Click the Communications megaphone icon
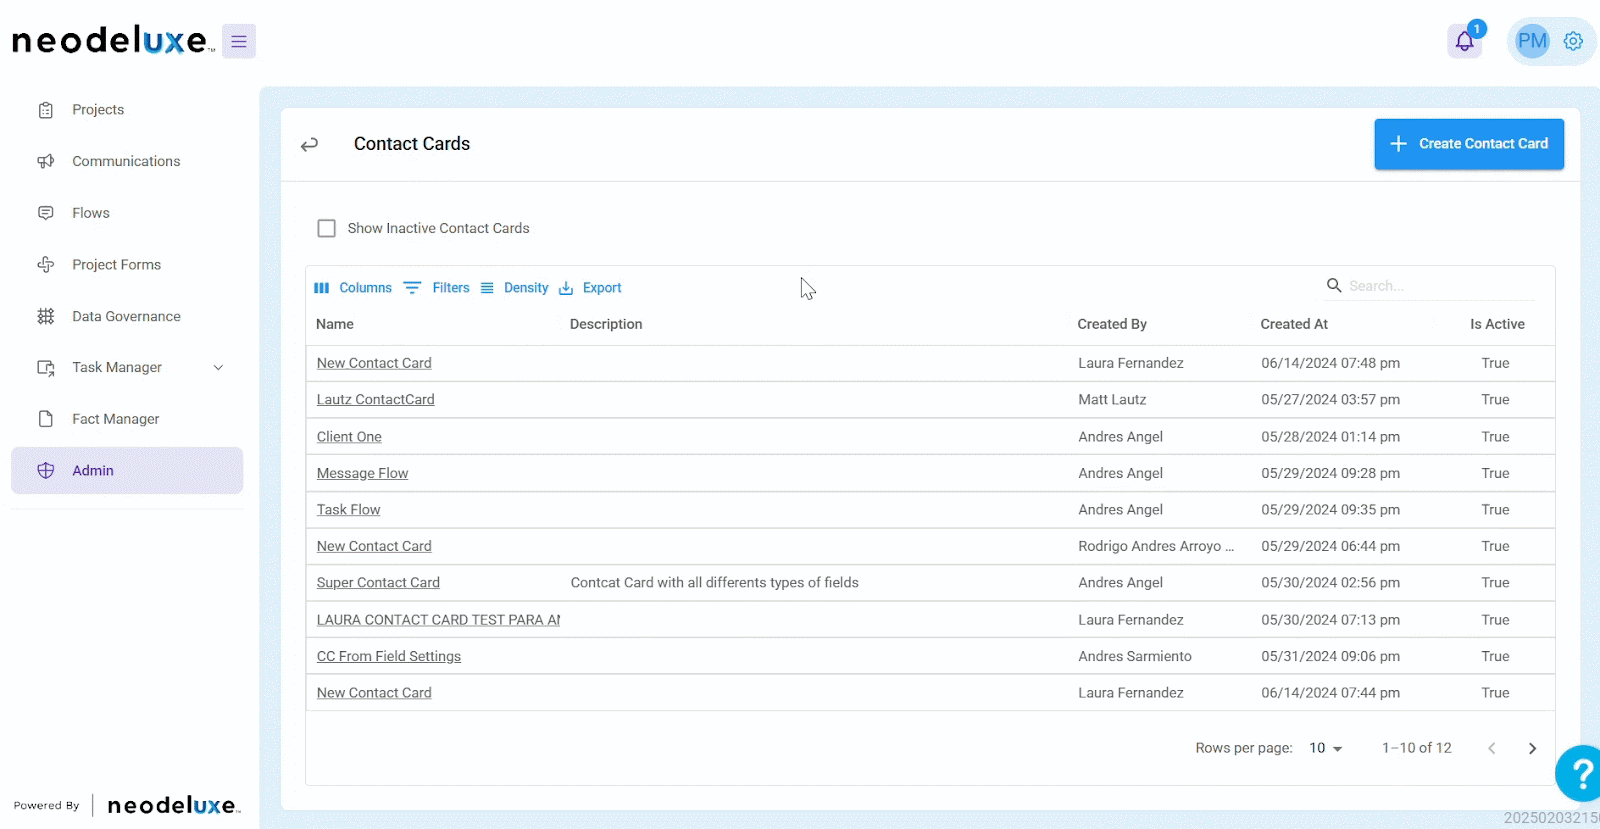The image size is (1600, 829). (x=46, y=161)
